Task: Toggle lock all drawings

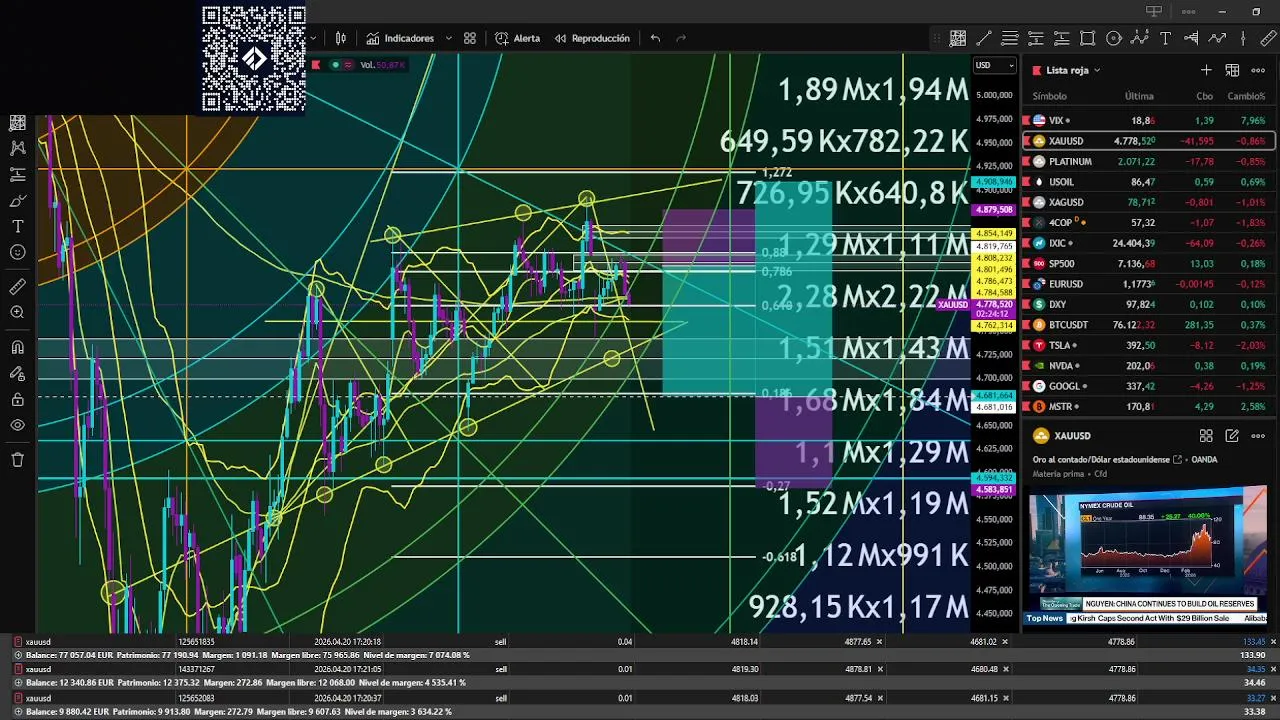Action: pyautogui.click(x=17, y=399)
